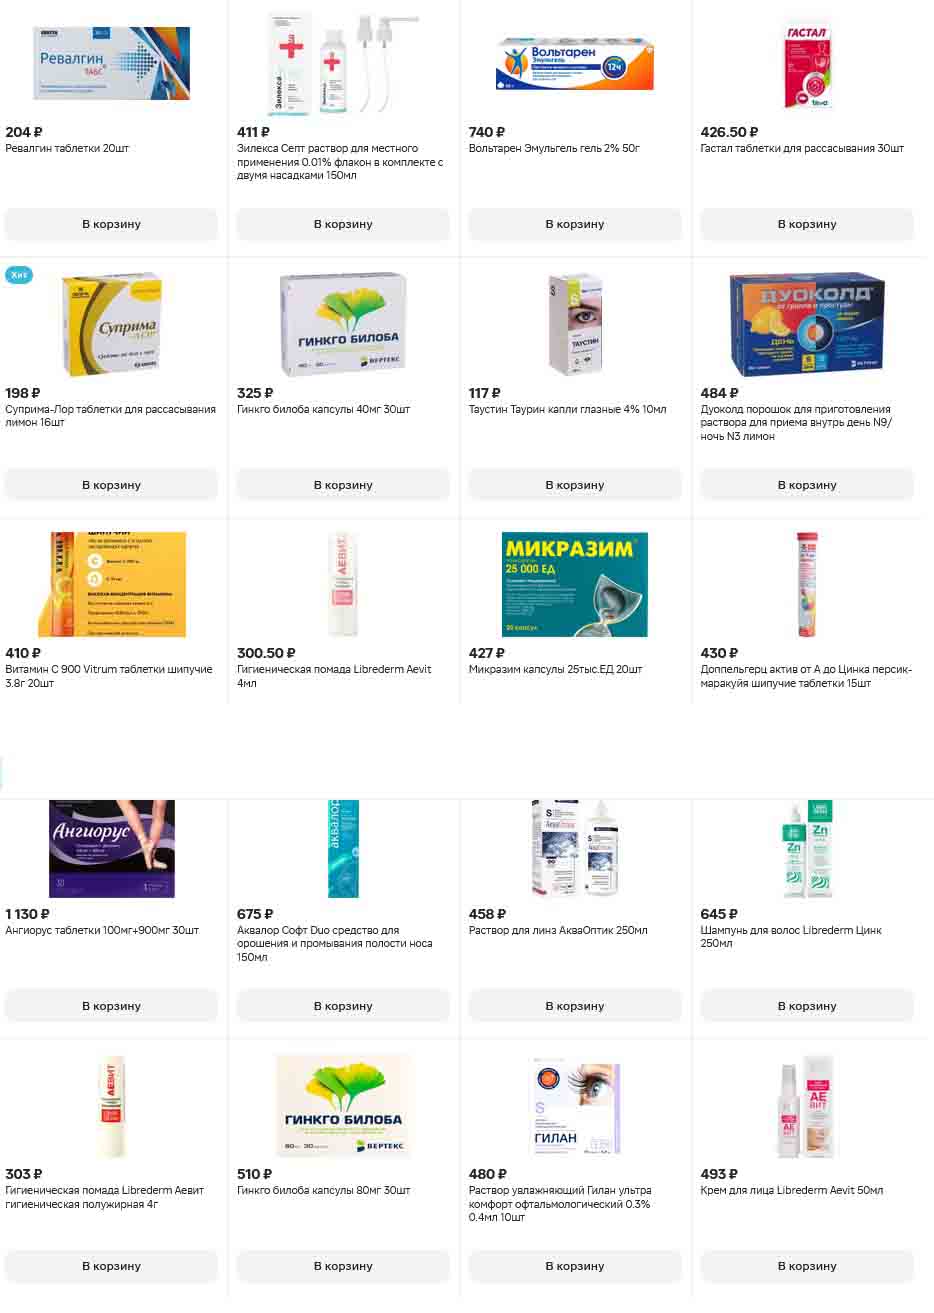Image resolution: width=934 pixels, height=1313 pixels.
Task: Open Витамин С 900 Vitrum product title
Action: click(109, 676)
